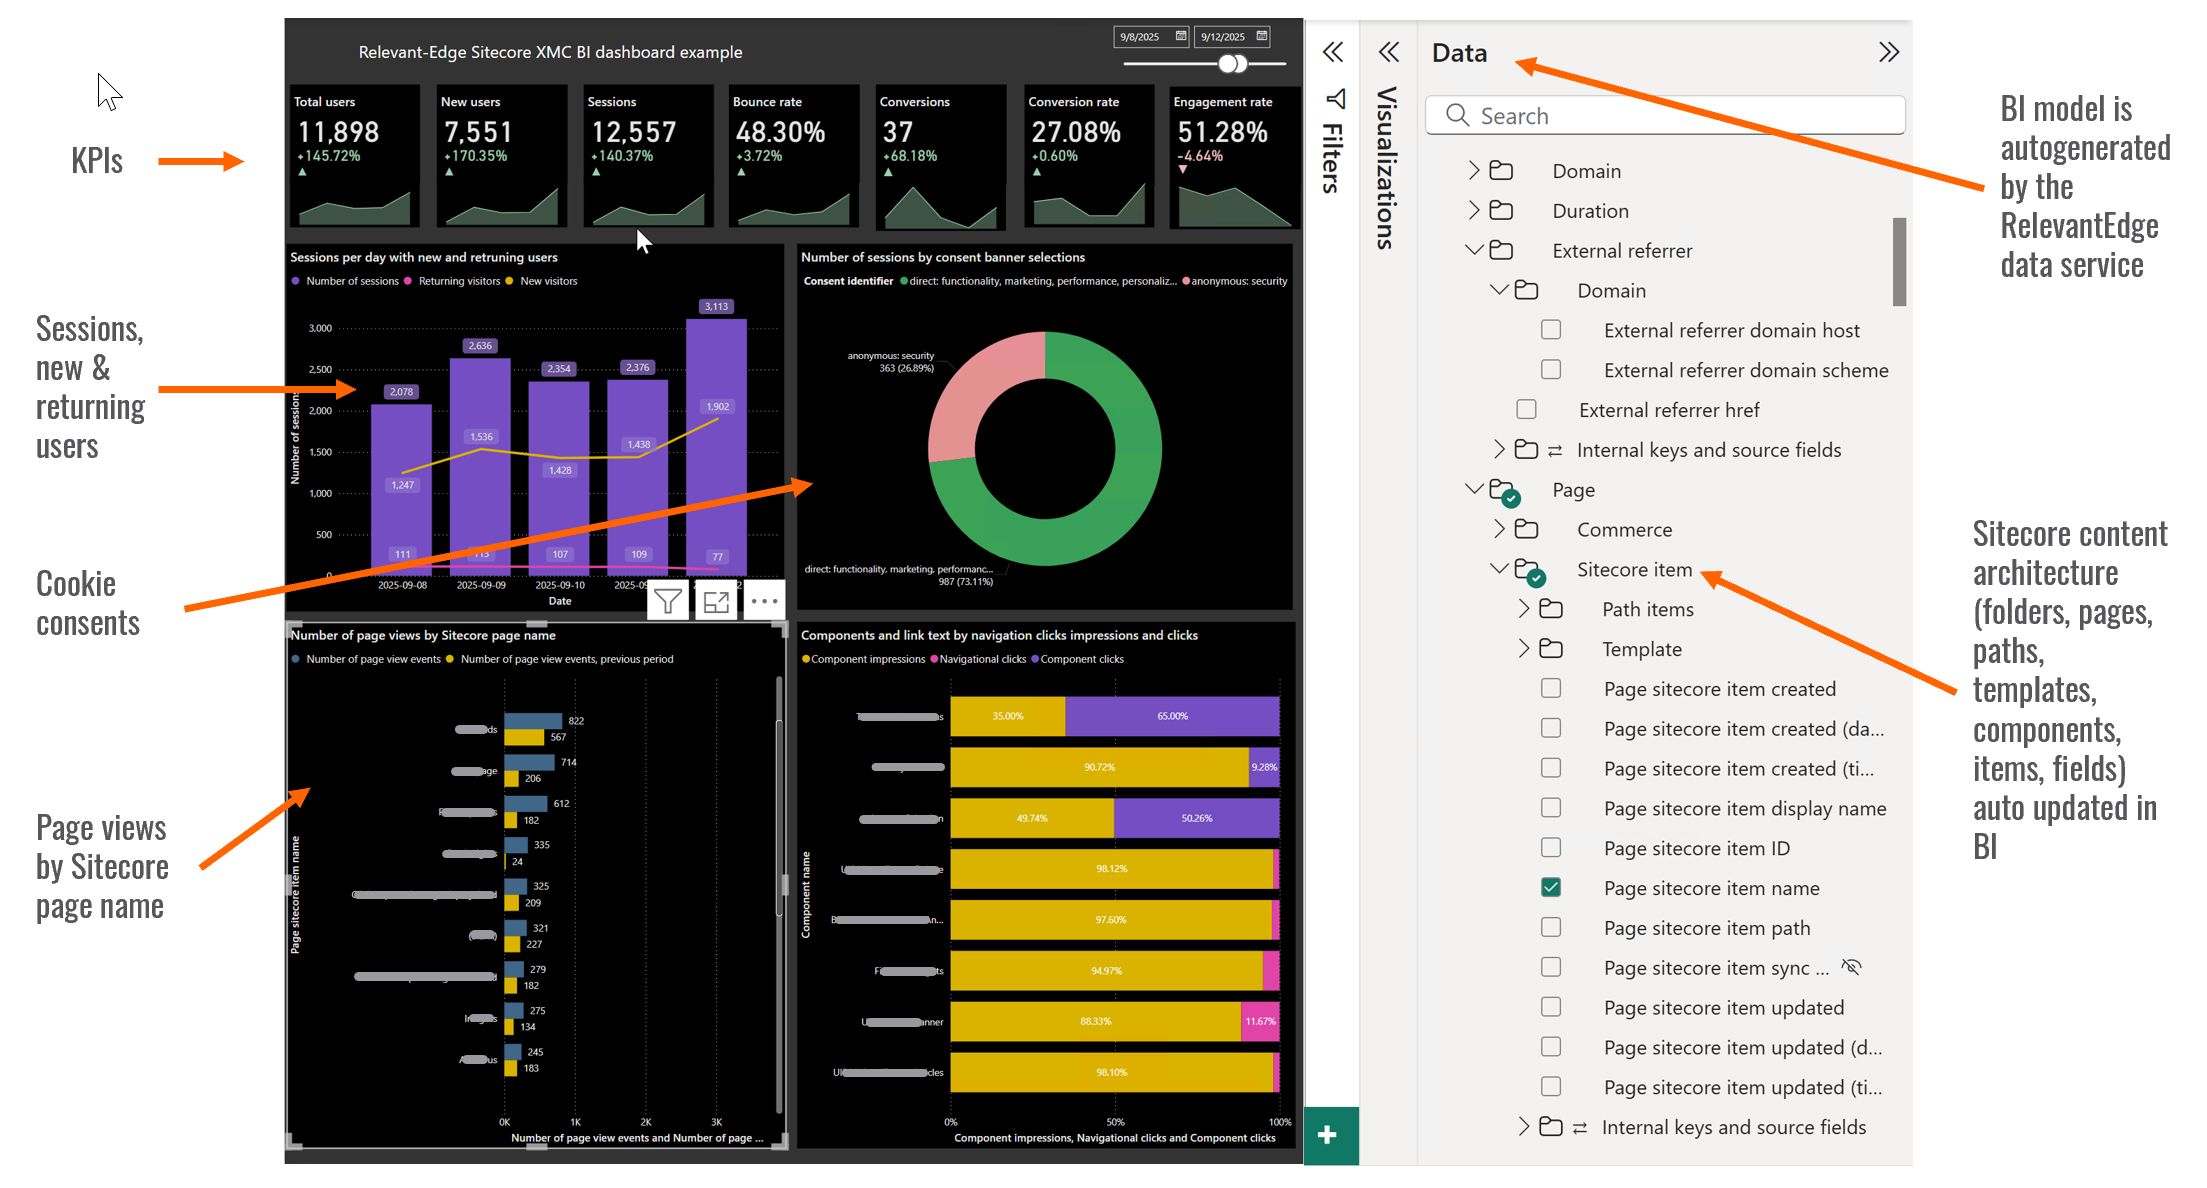Screen dimensions: 2207x1188
Task: Open focus mode on the sessions chart
Action: coord(716,600)
